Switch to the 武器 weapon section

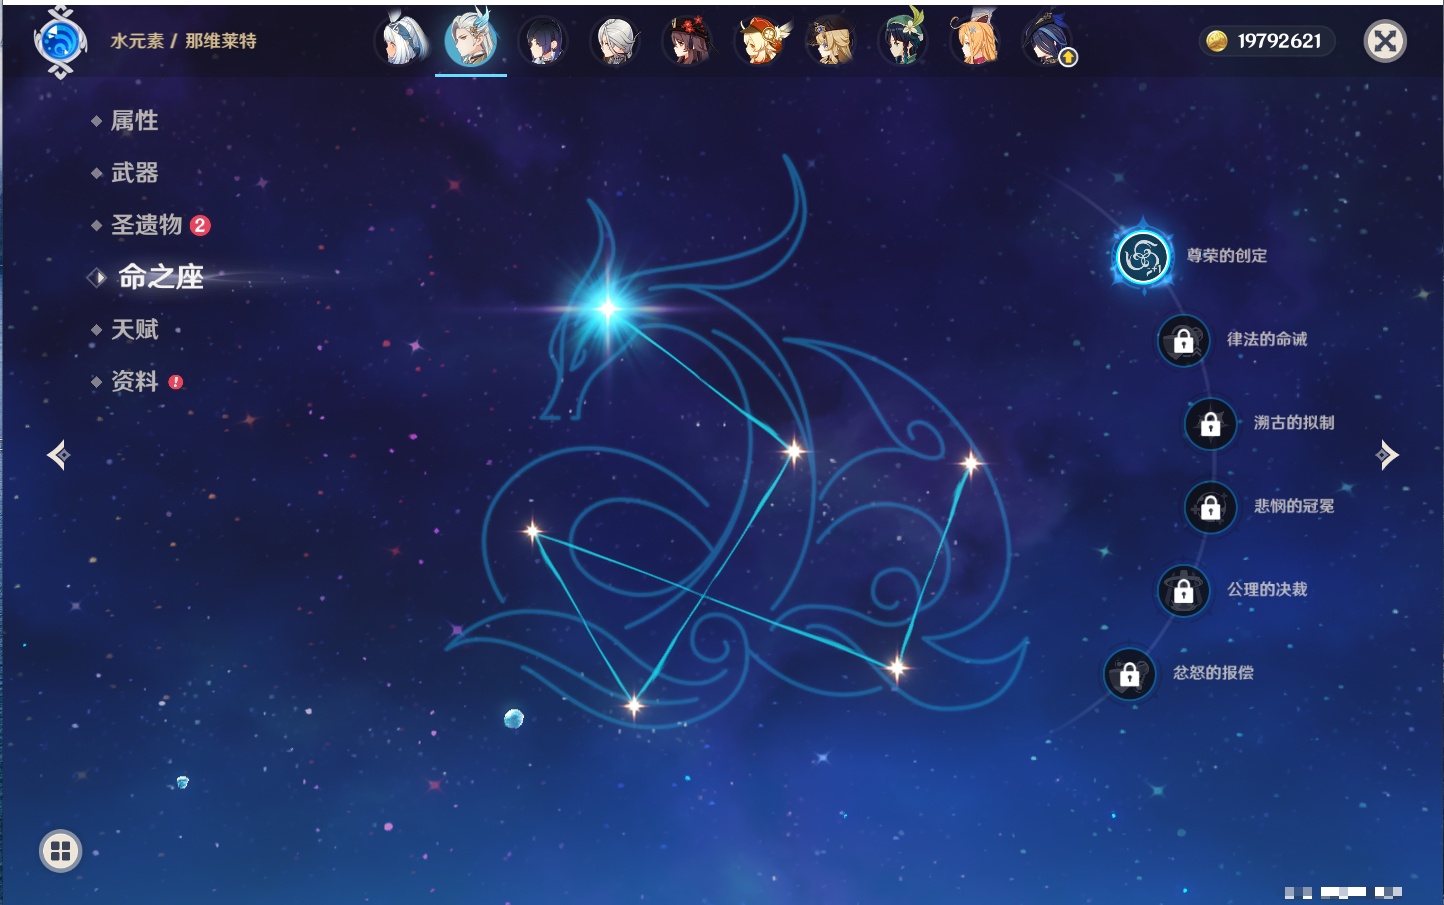point(134,173)
